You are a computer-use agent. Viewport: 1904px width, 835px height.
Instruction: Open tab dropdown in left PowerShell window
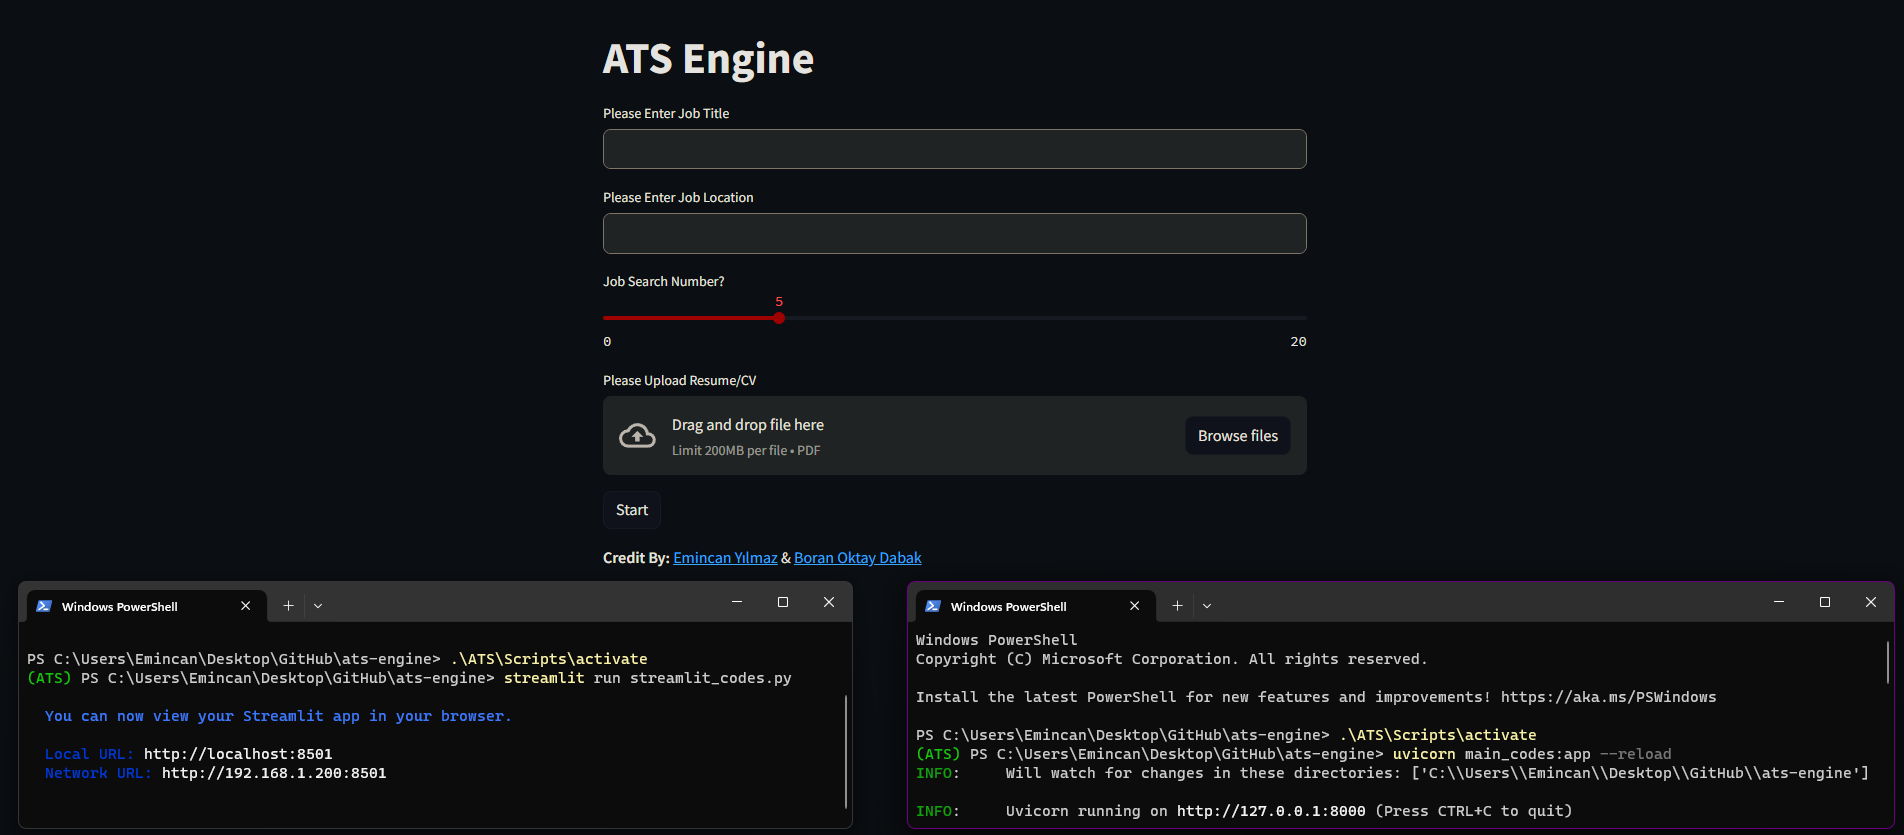click(x=318, y=606)
